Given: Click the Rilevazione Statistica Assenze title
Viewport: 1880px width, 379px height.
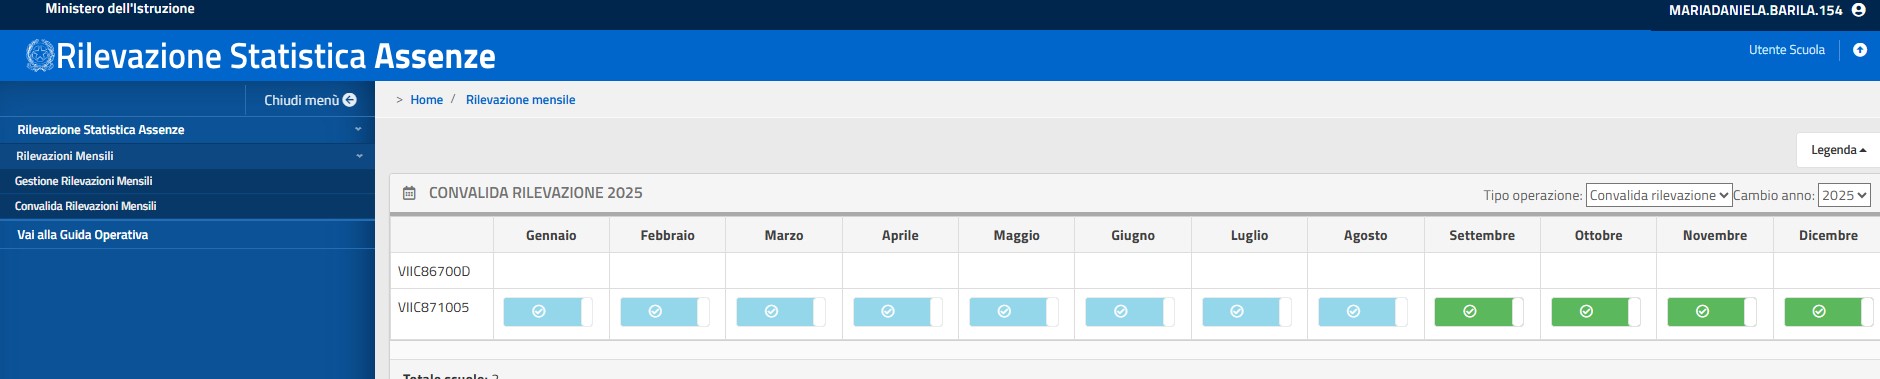Looking at the screenshot, I should coord(276,56).
